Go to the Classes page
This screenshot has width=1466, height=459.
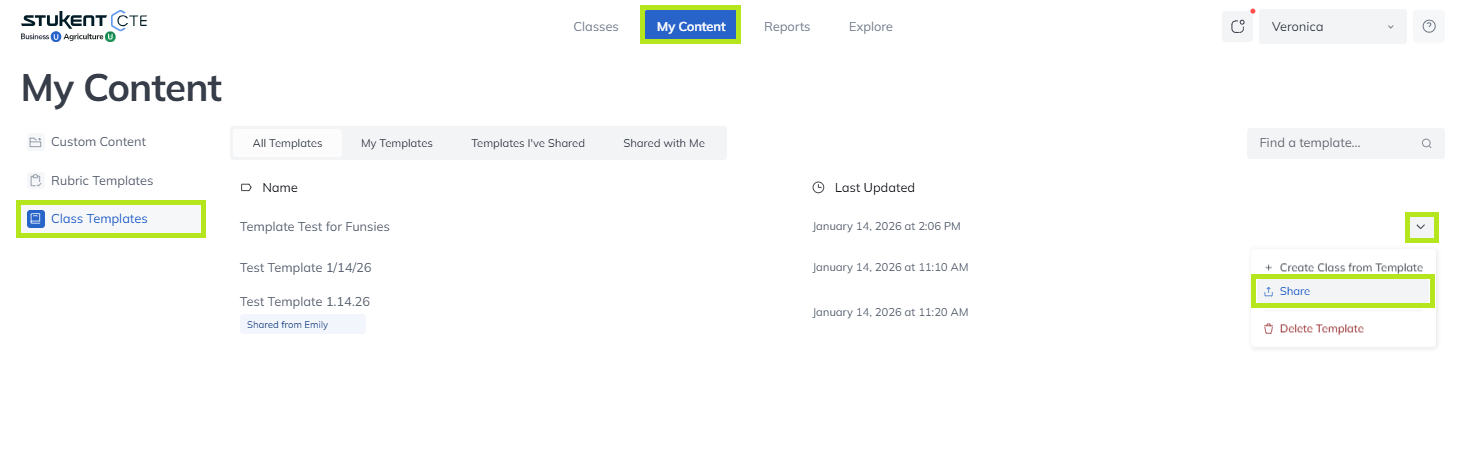point(595,27)
